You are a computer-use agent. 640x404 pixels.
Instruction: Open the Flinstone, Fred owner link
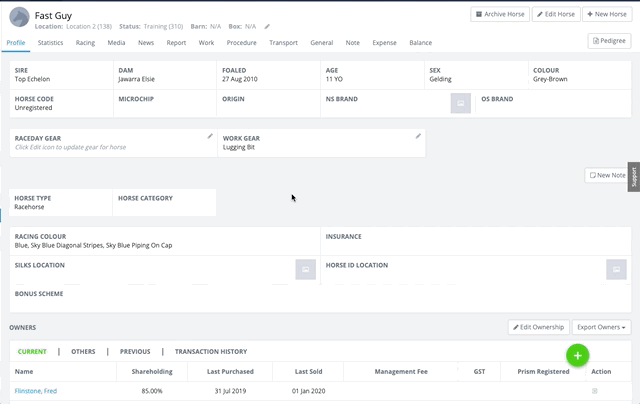(x=36, y=391)
